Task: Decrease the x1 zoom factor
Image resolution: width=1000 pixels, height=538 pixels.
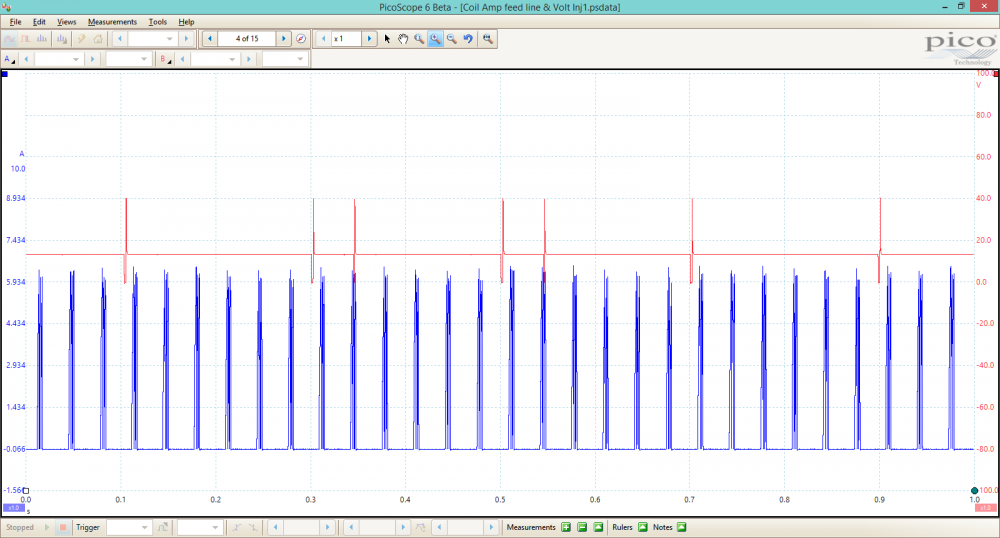Action: tap(323, 39)
